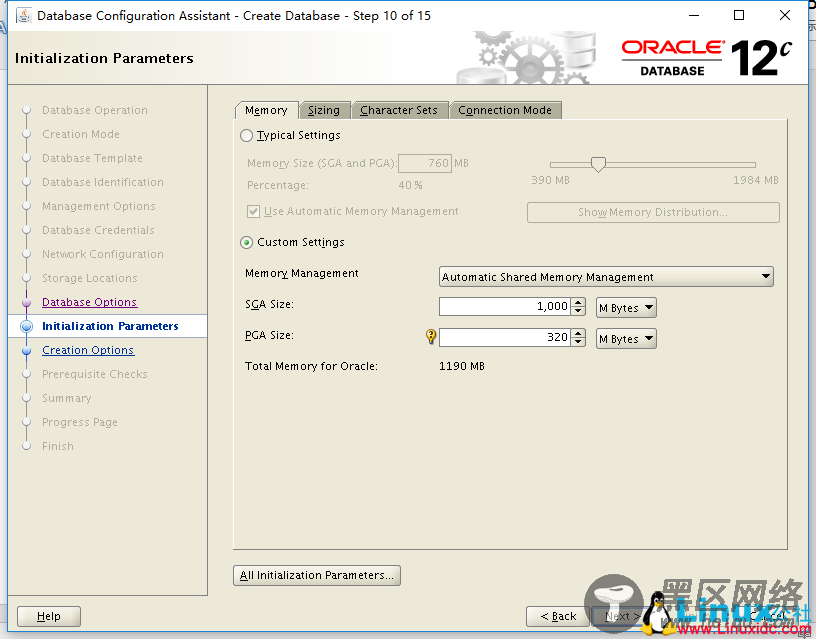Viewport: 816px width, 639px height.
Task: Open the PGA Size units dropdown
Action: [x=626, y=339]
